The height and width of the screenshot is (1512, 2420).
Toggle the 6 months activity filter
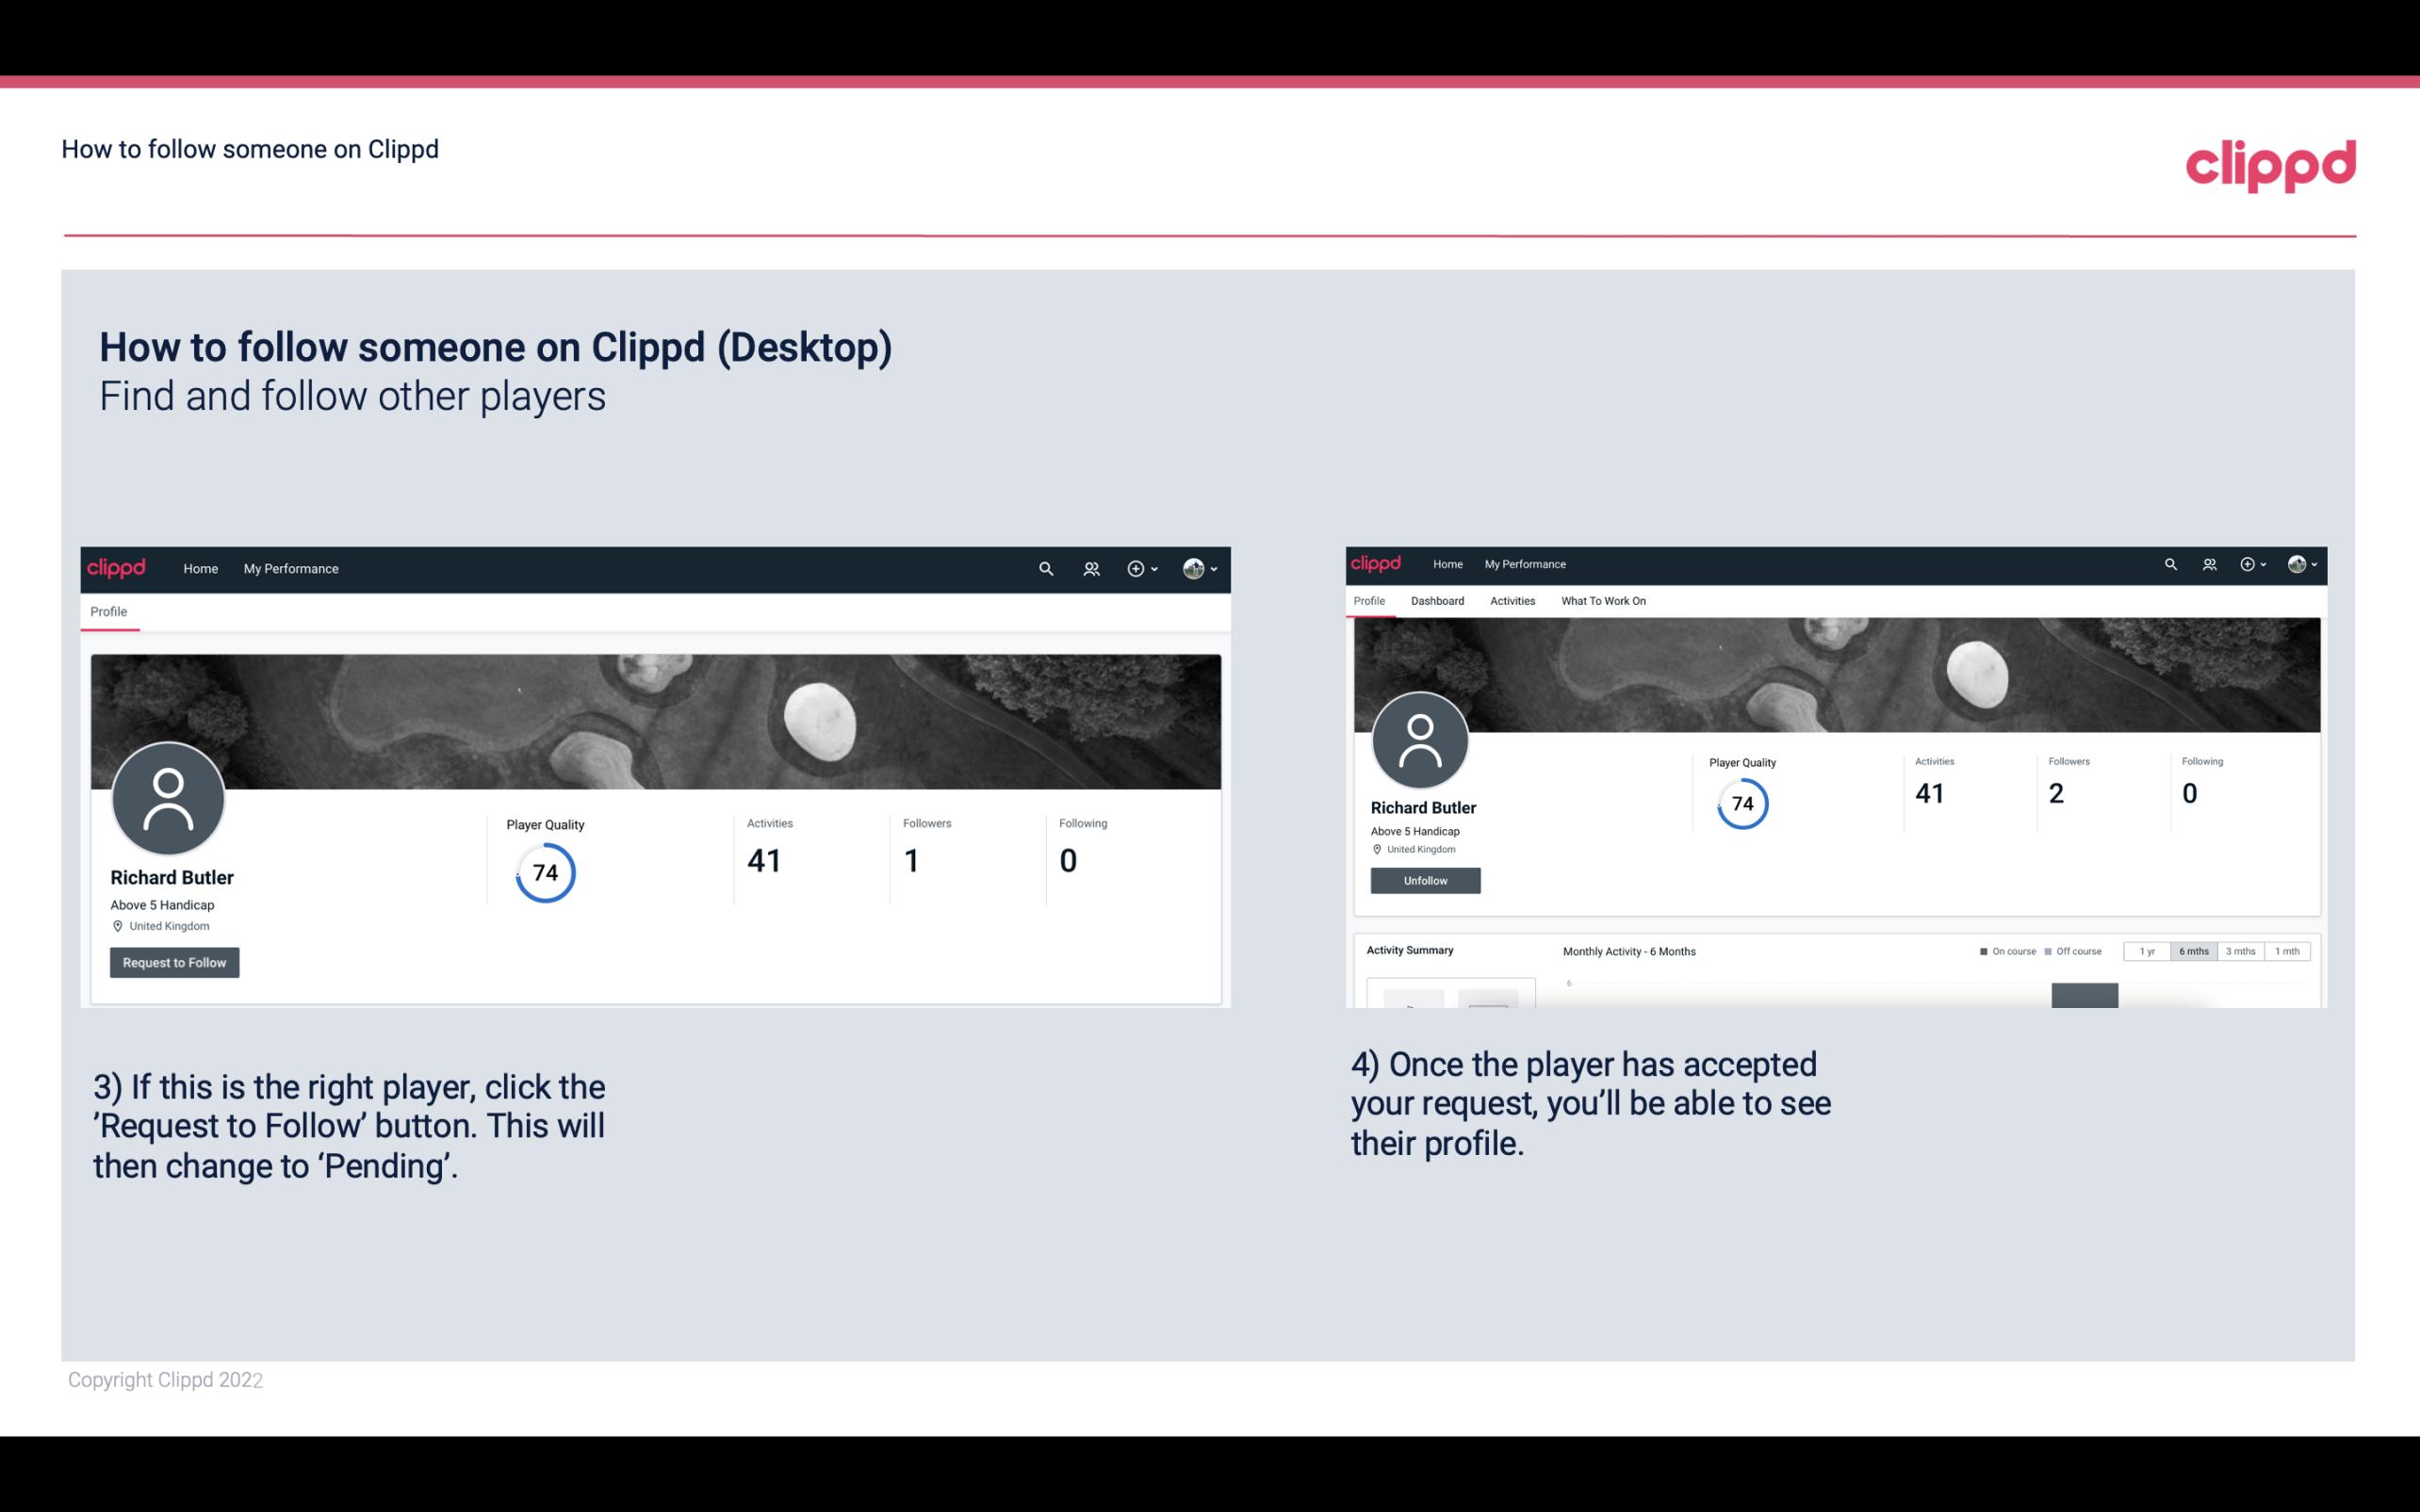pos(2192,951)
